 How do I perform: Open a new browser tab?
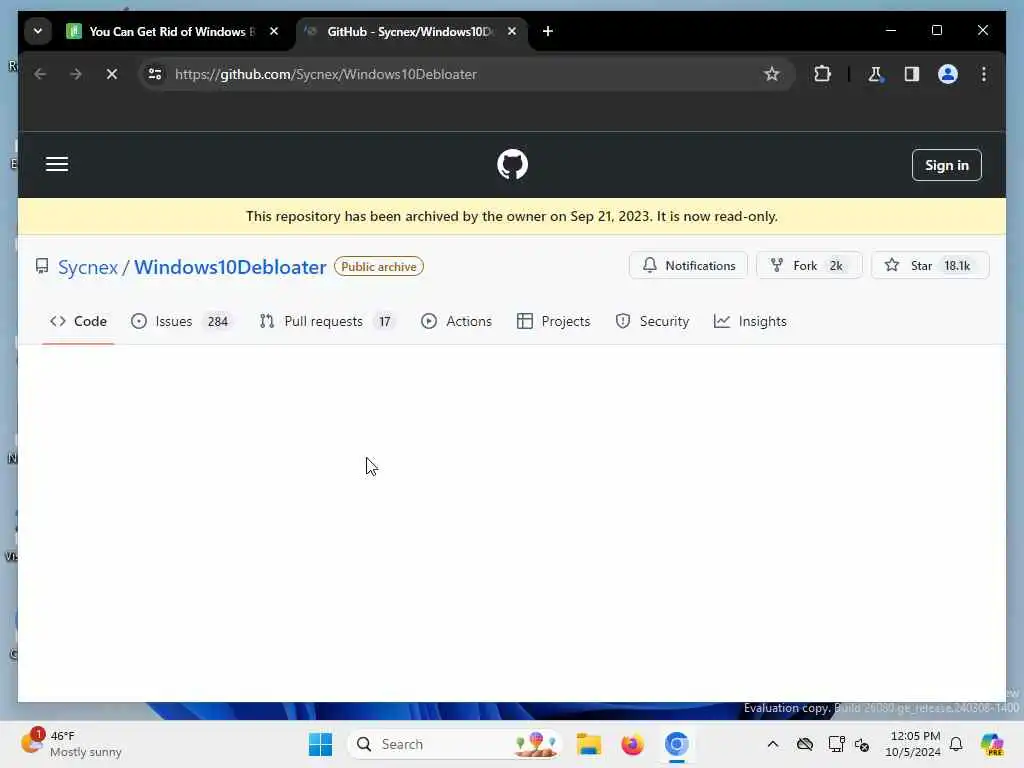click(x=548, y=31)
